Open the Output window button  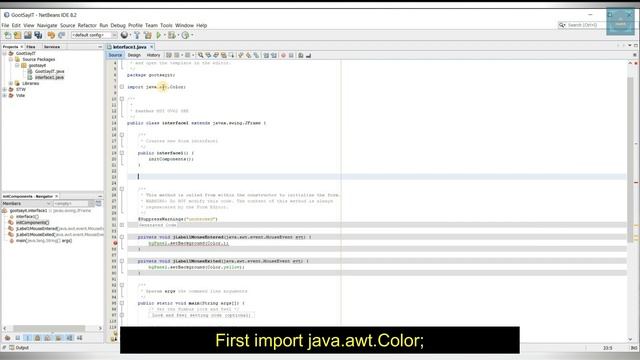[19, 348]
